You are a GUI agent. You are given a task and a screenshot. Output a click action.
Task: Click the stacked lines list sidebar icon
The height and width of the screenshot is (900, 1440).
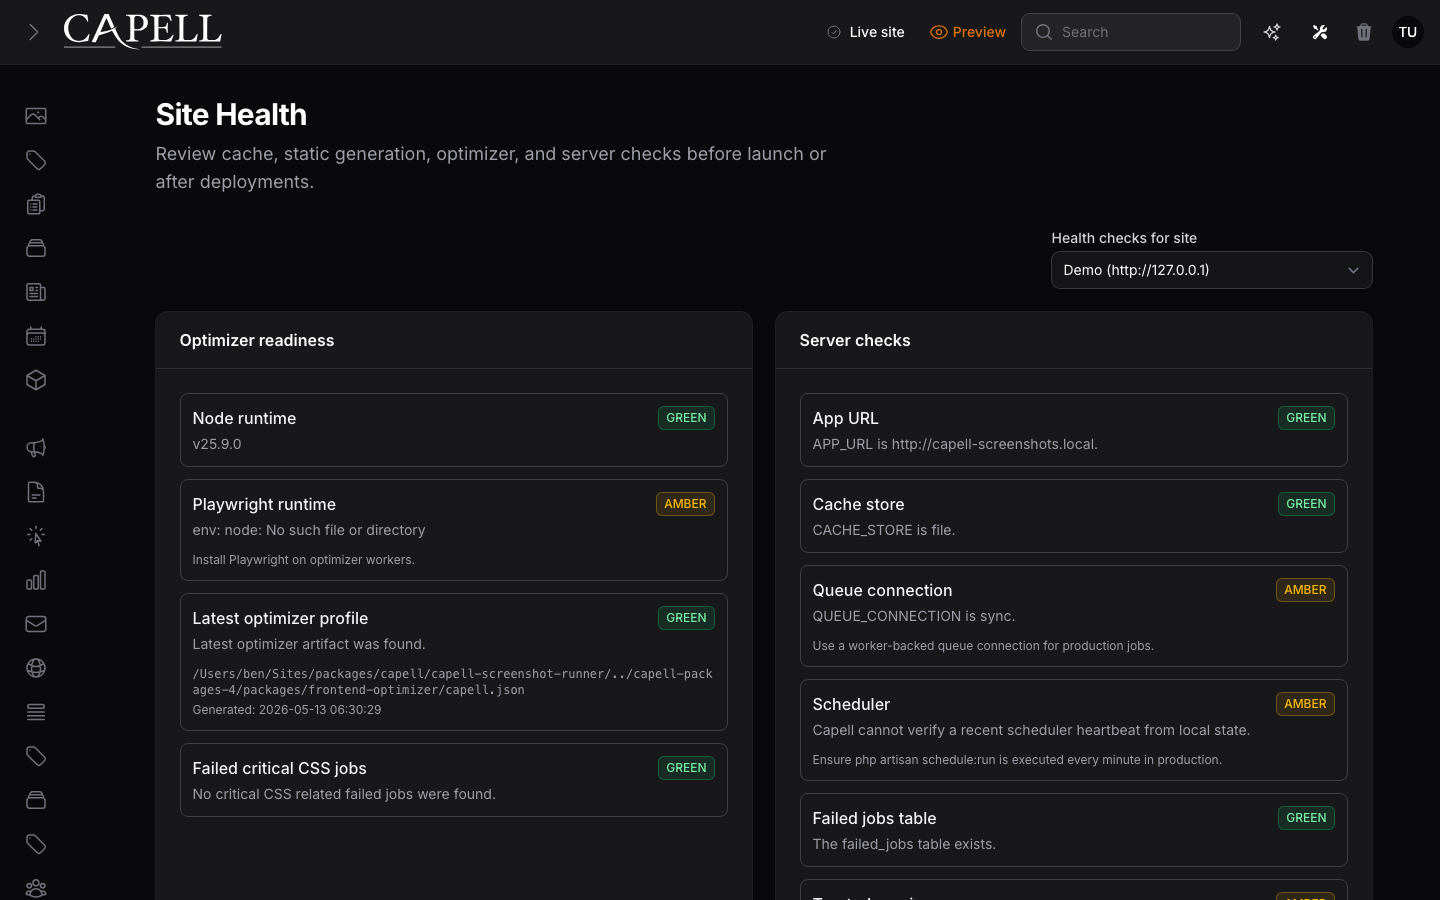pos(36,712)
